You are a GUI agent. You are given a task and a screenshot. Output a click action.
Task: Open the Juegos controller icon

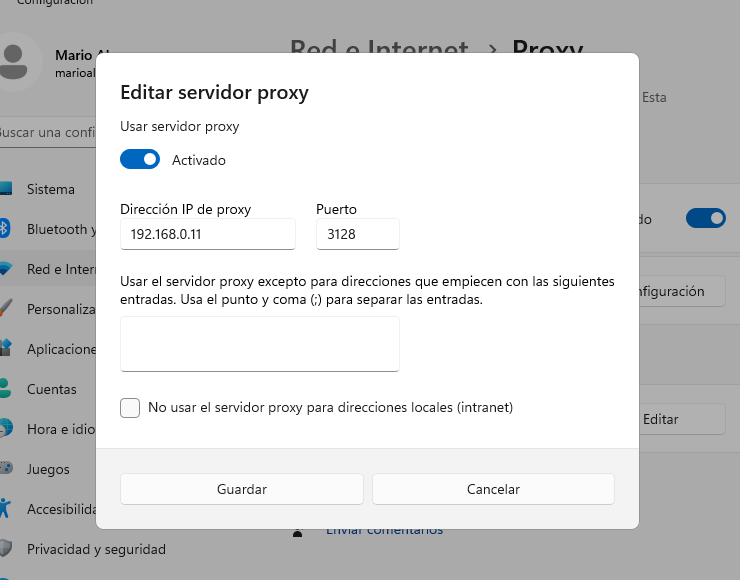pyautogui.click(x=6, y=468)
